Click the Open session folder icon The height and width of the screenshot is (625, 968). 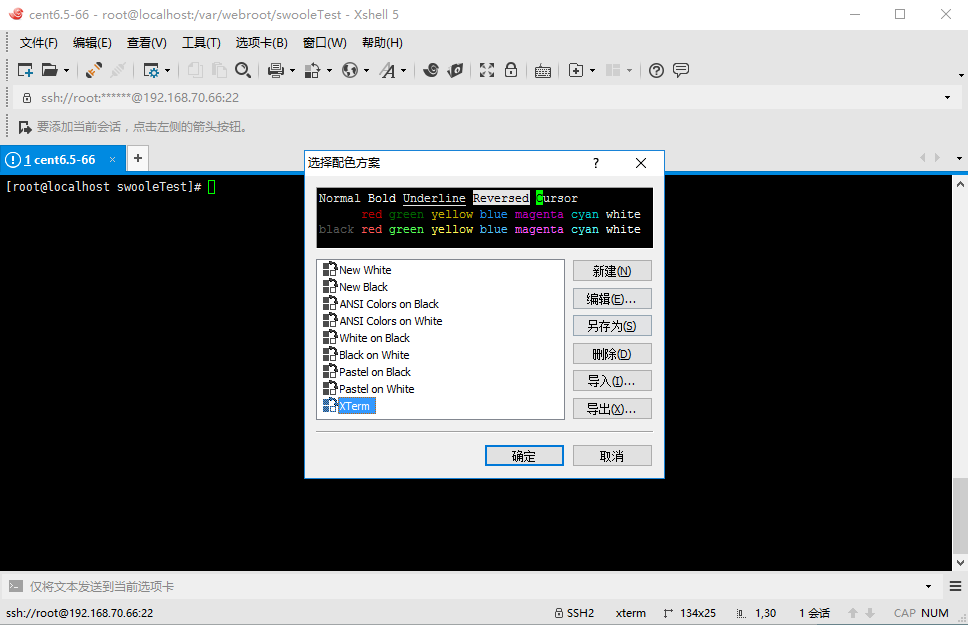(x=49, y=70)
